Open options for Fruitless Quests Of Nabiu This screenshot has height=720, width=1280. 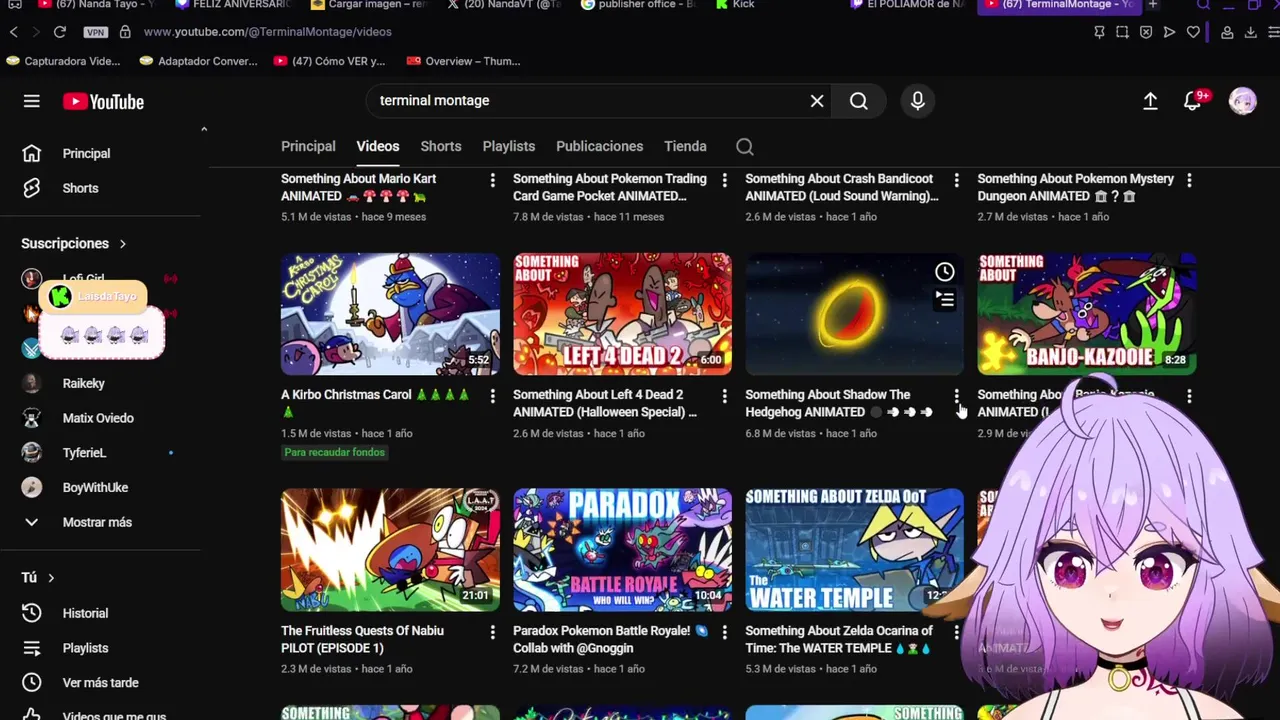pos(492,632)
